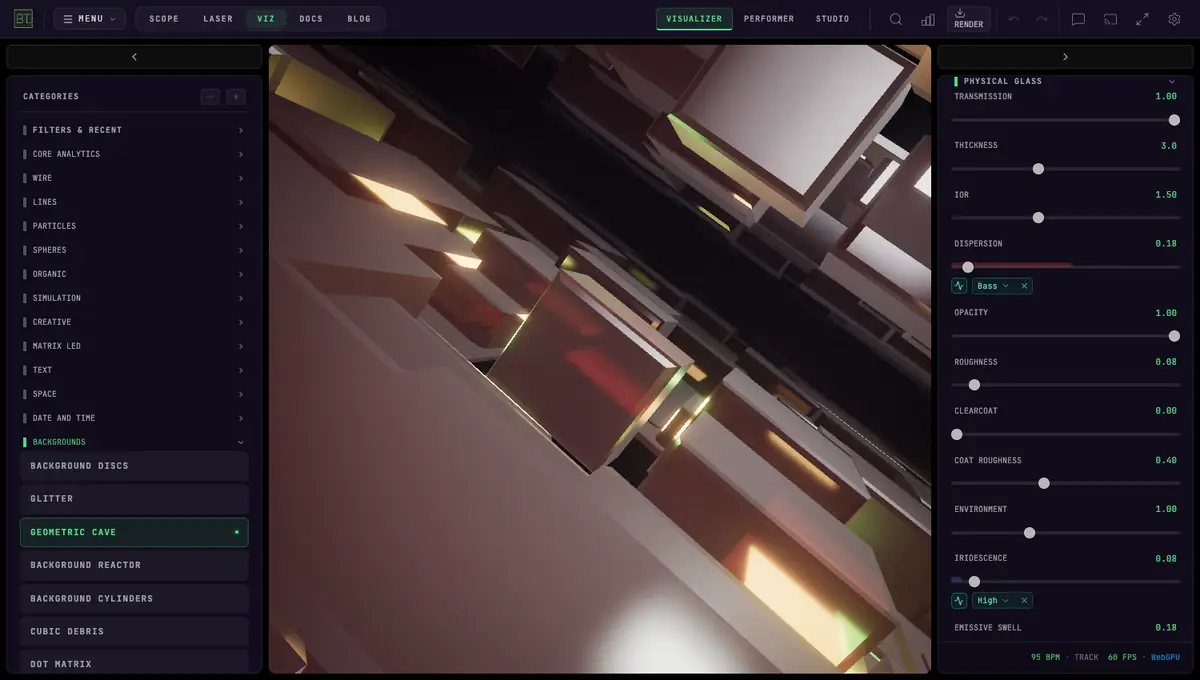The width and height of the screenshot is (1200, 680).
Task: Enable the Glitter visual
Action: 134,499
